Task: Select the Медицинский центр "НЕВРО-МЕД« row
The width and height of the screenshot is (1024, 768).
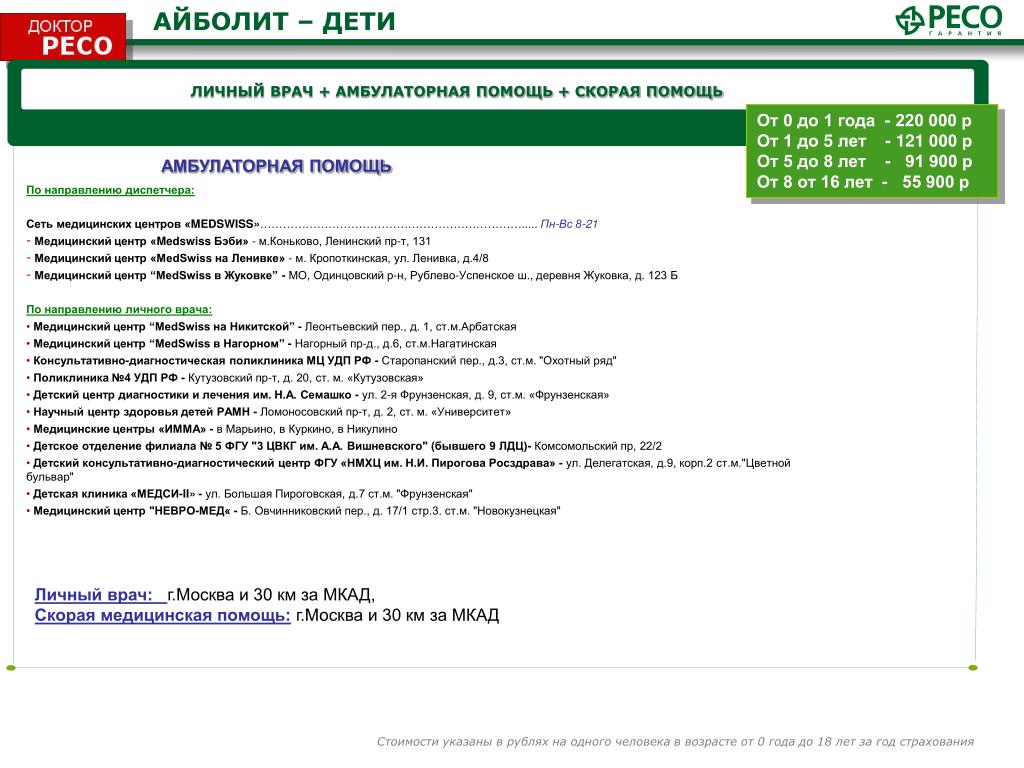Action: 293,511
